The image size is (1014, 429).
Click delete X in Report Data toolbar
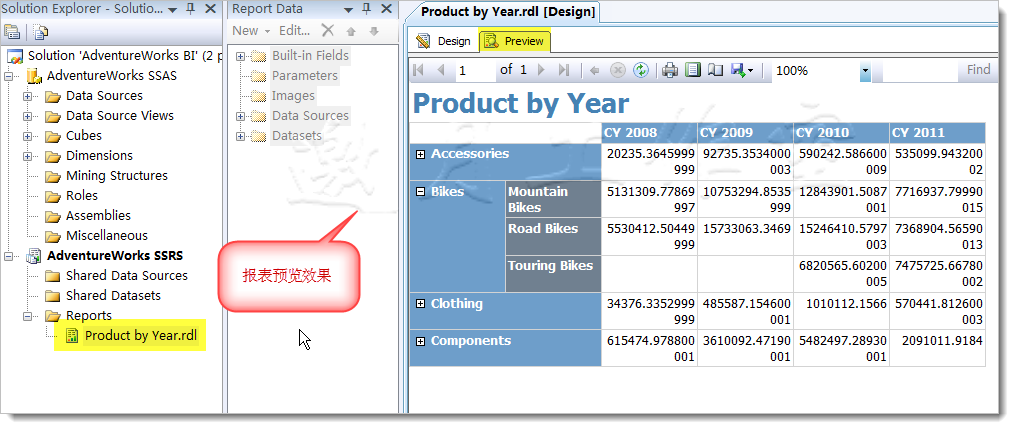[328, 30]
